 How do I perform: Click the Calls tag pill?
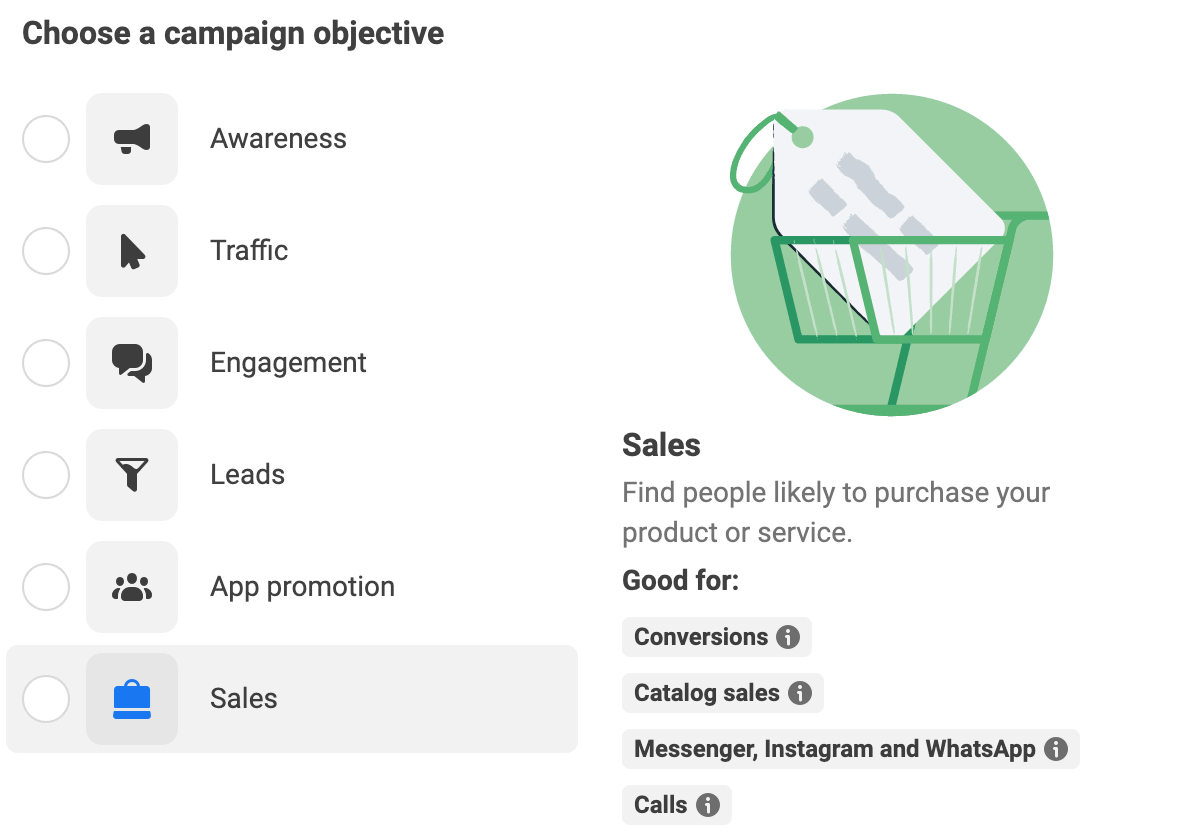point(677,804)
